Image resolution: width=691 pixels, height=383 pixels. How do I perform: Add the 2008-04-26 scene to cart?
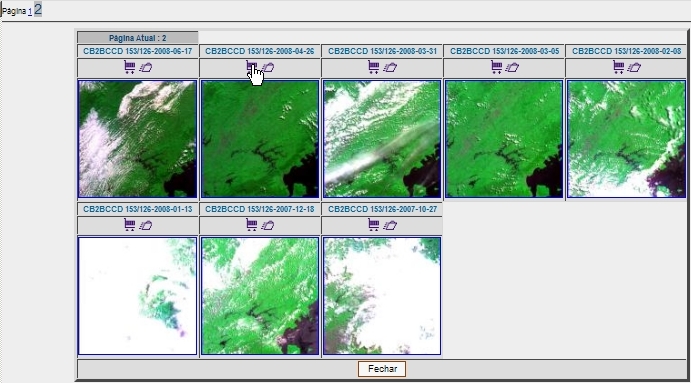pyautogui.click(x=252, y=67)
